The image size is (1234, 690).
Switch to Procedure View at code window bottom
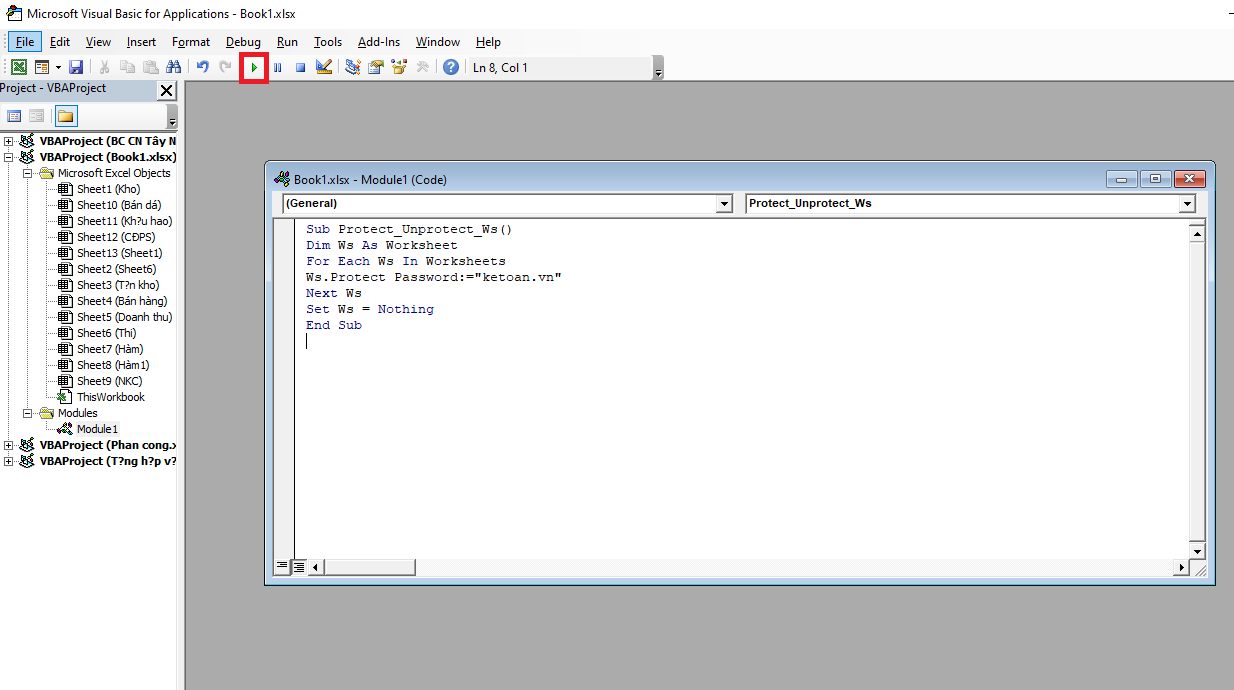click(x=283, y=567)
